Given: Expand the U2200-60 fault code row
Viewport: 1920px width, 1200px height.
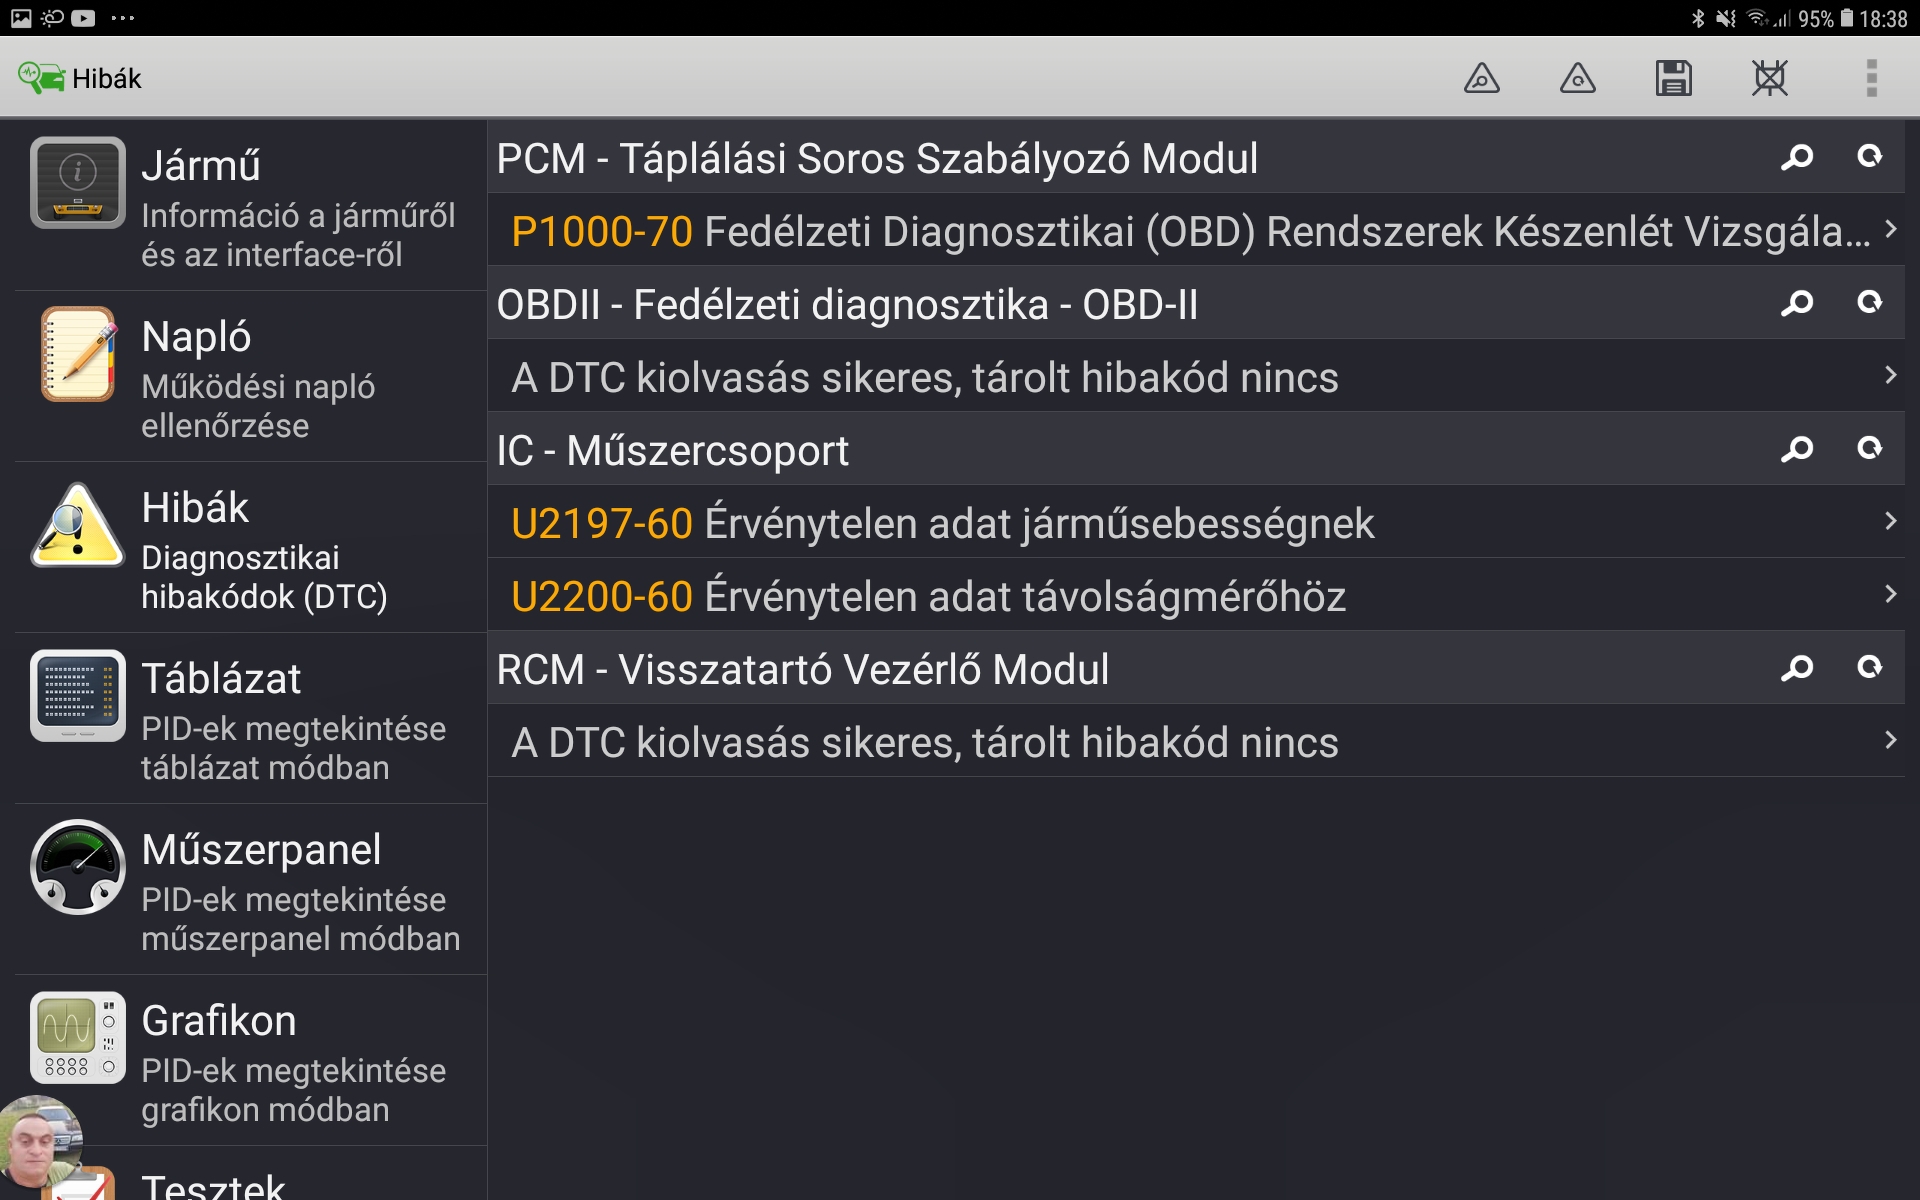Looking at the screenshot, I should [1890, 595].
